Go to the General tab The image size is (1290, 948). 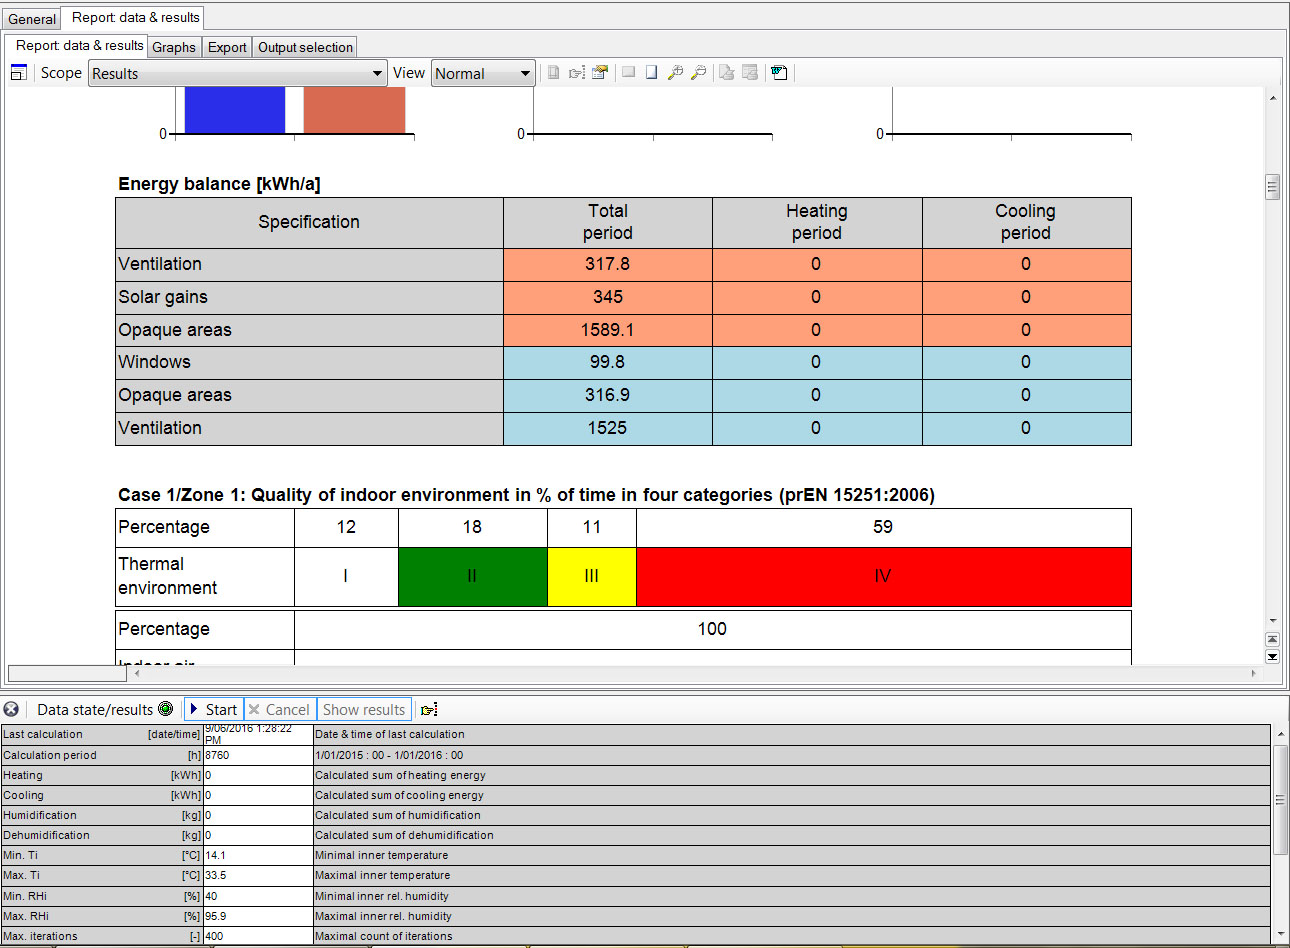[x=32, y=19]
